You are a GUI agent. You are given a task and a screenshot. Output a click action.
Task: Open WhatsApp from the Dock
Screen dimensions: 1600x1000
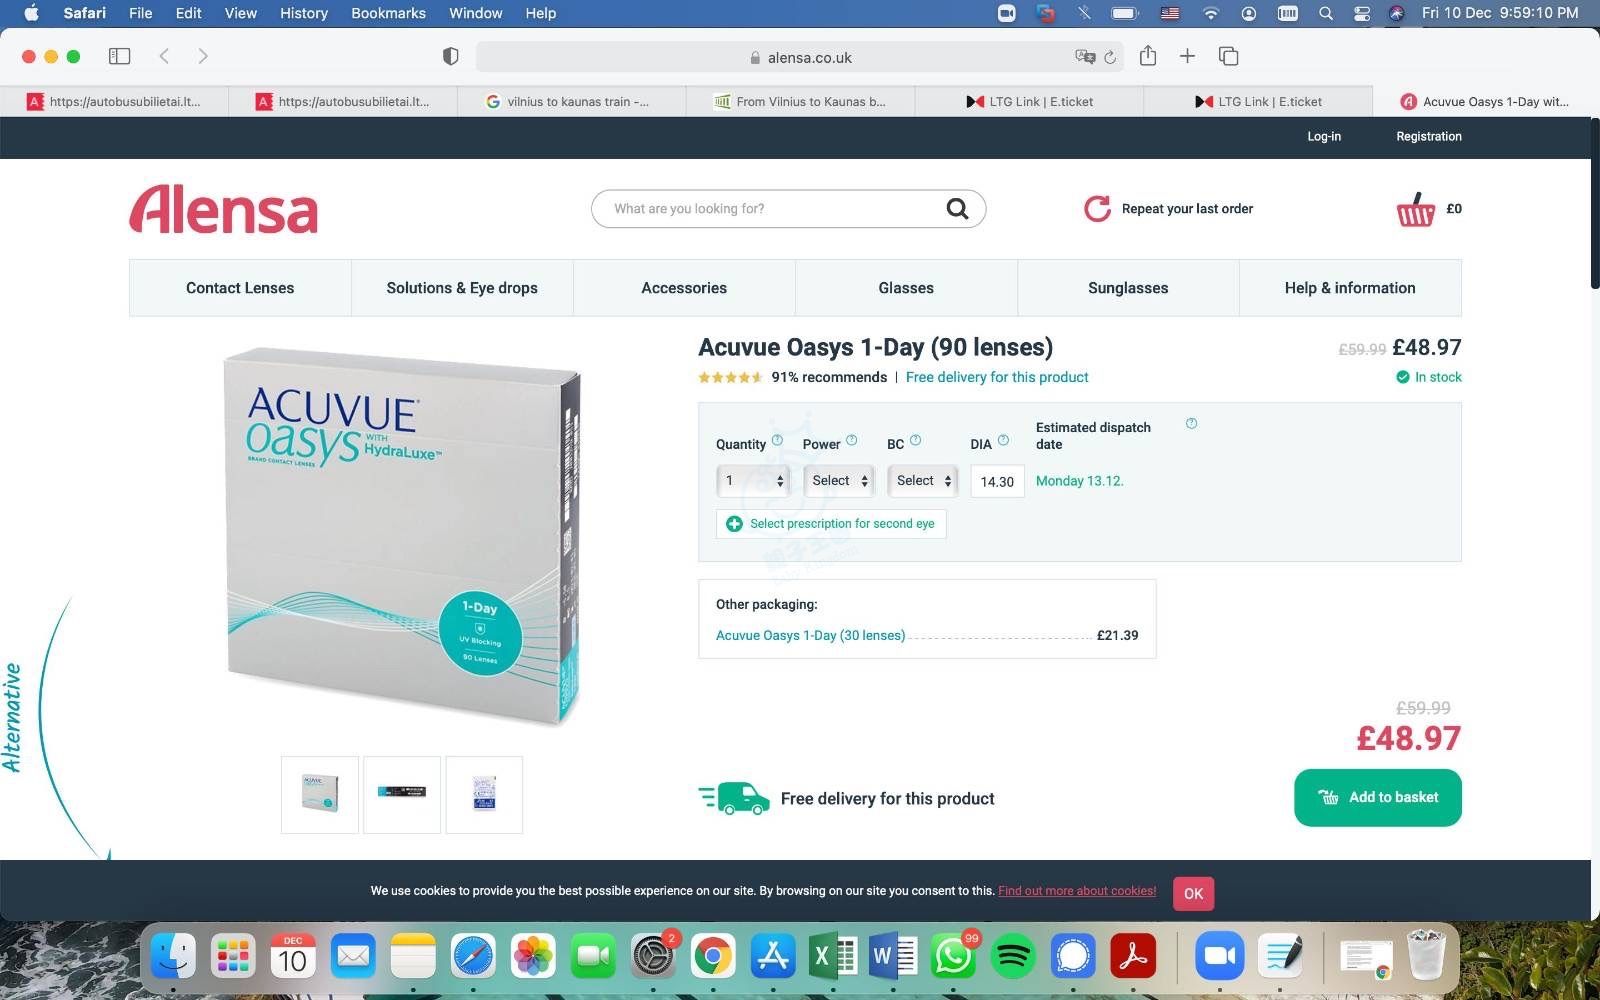[953, 957]
